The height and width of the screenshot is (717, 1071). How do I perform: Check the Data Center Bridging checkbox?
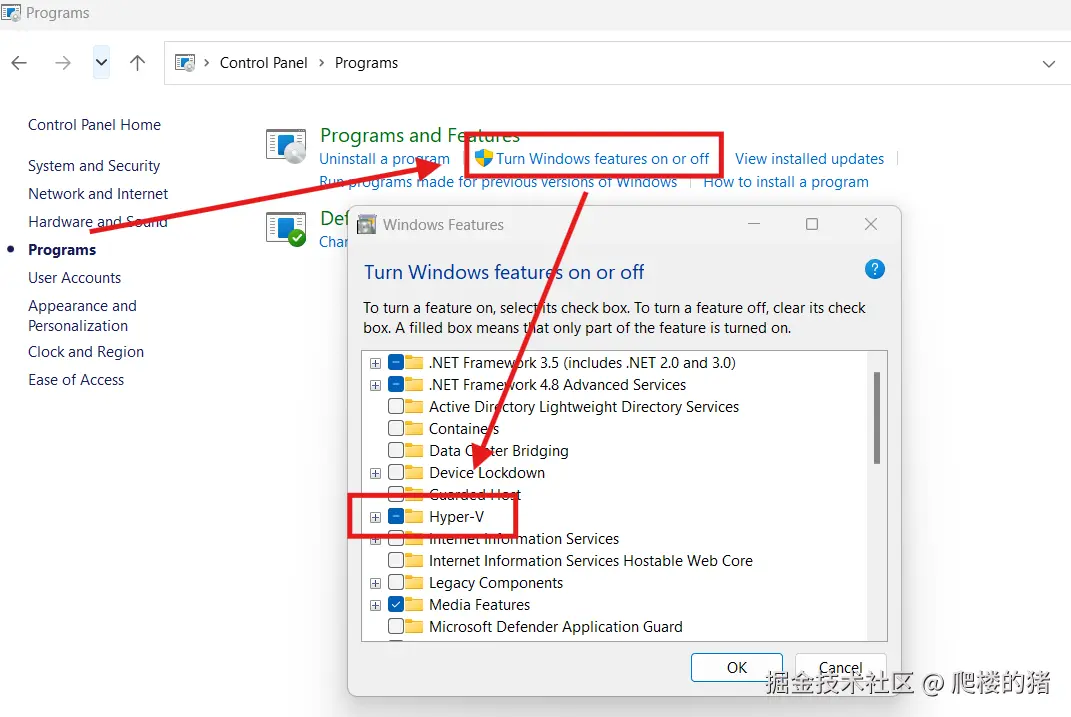395,451
